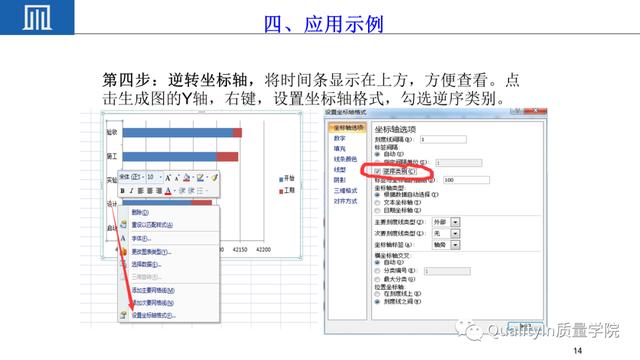
Task: Click the icon beside 重设以匹配样式
Action: pyautogui.click(x=123, y=224)
